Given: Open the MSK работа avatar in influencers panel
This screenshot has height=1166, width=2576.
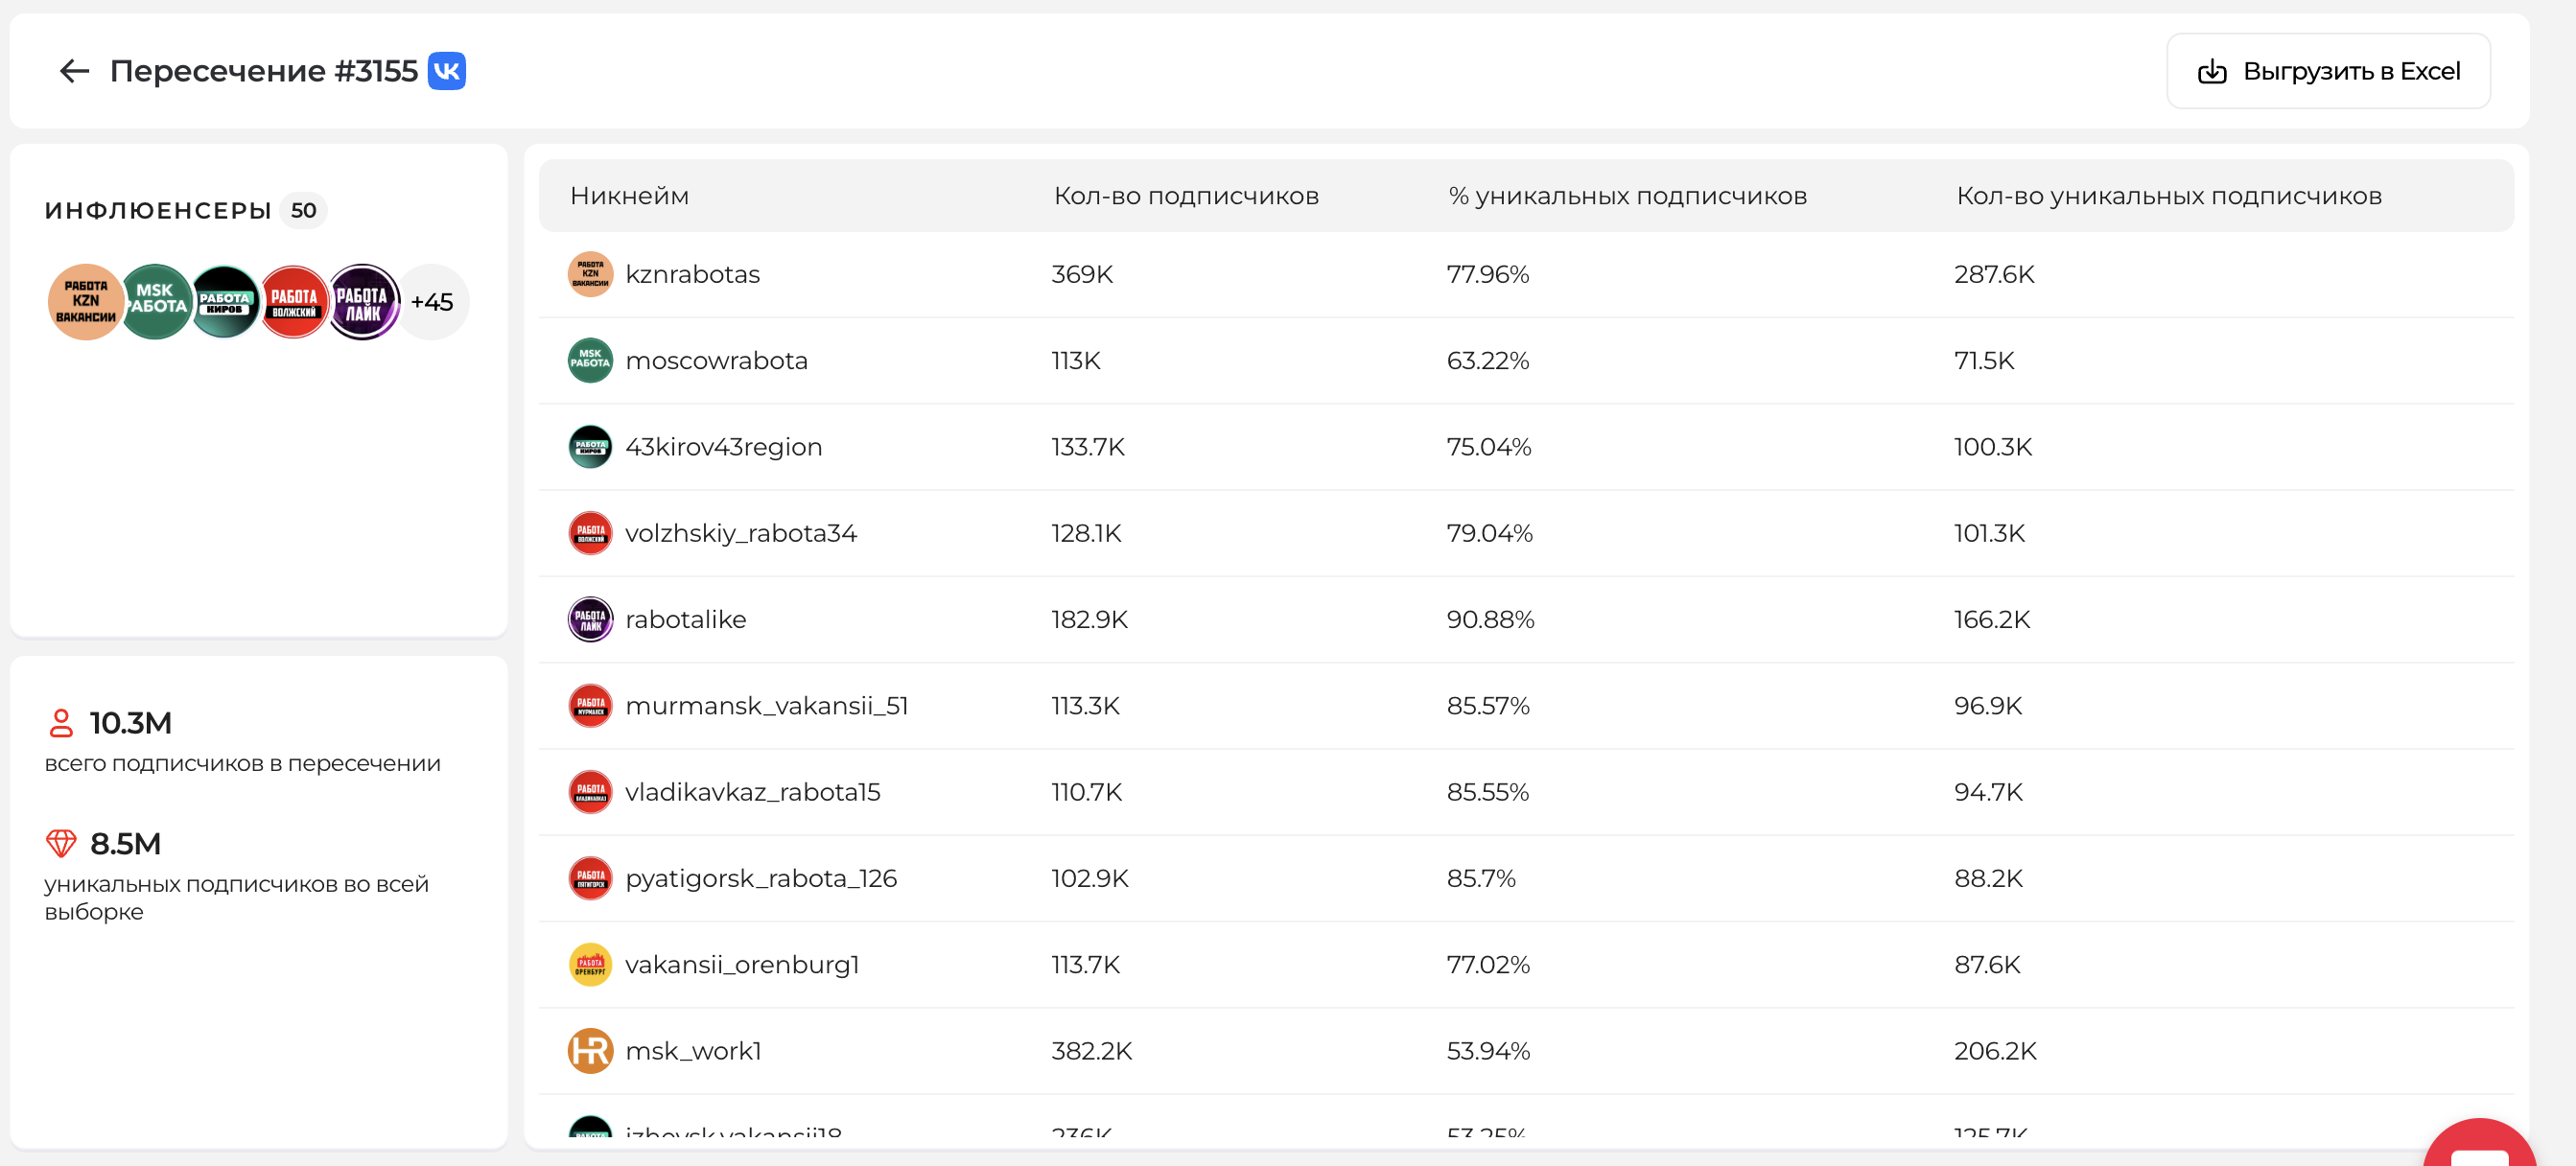Looking at the screenshot, I should click(x=157, y=302).
